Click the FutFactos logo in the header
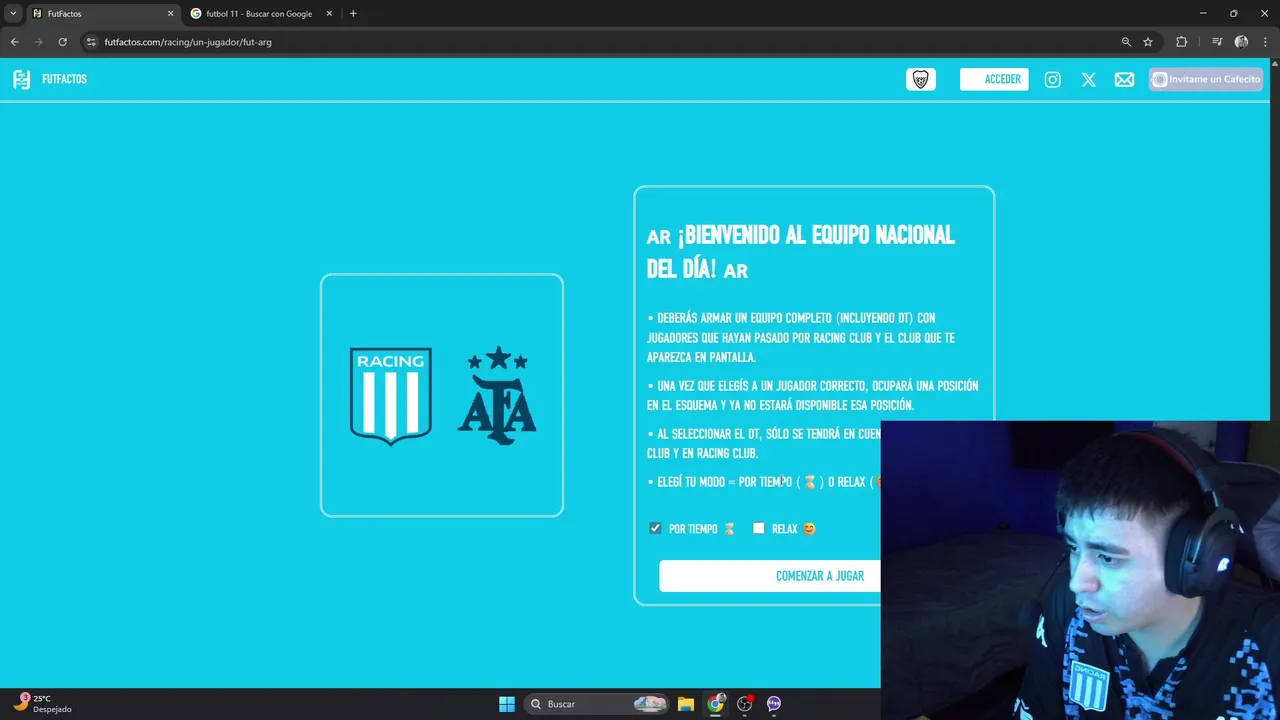 click(21, 79)
